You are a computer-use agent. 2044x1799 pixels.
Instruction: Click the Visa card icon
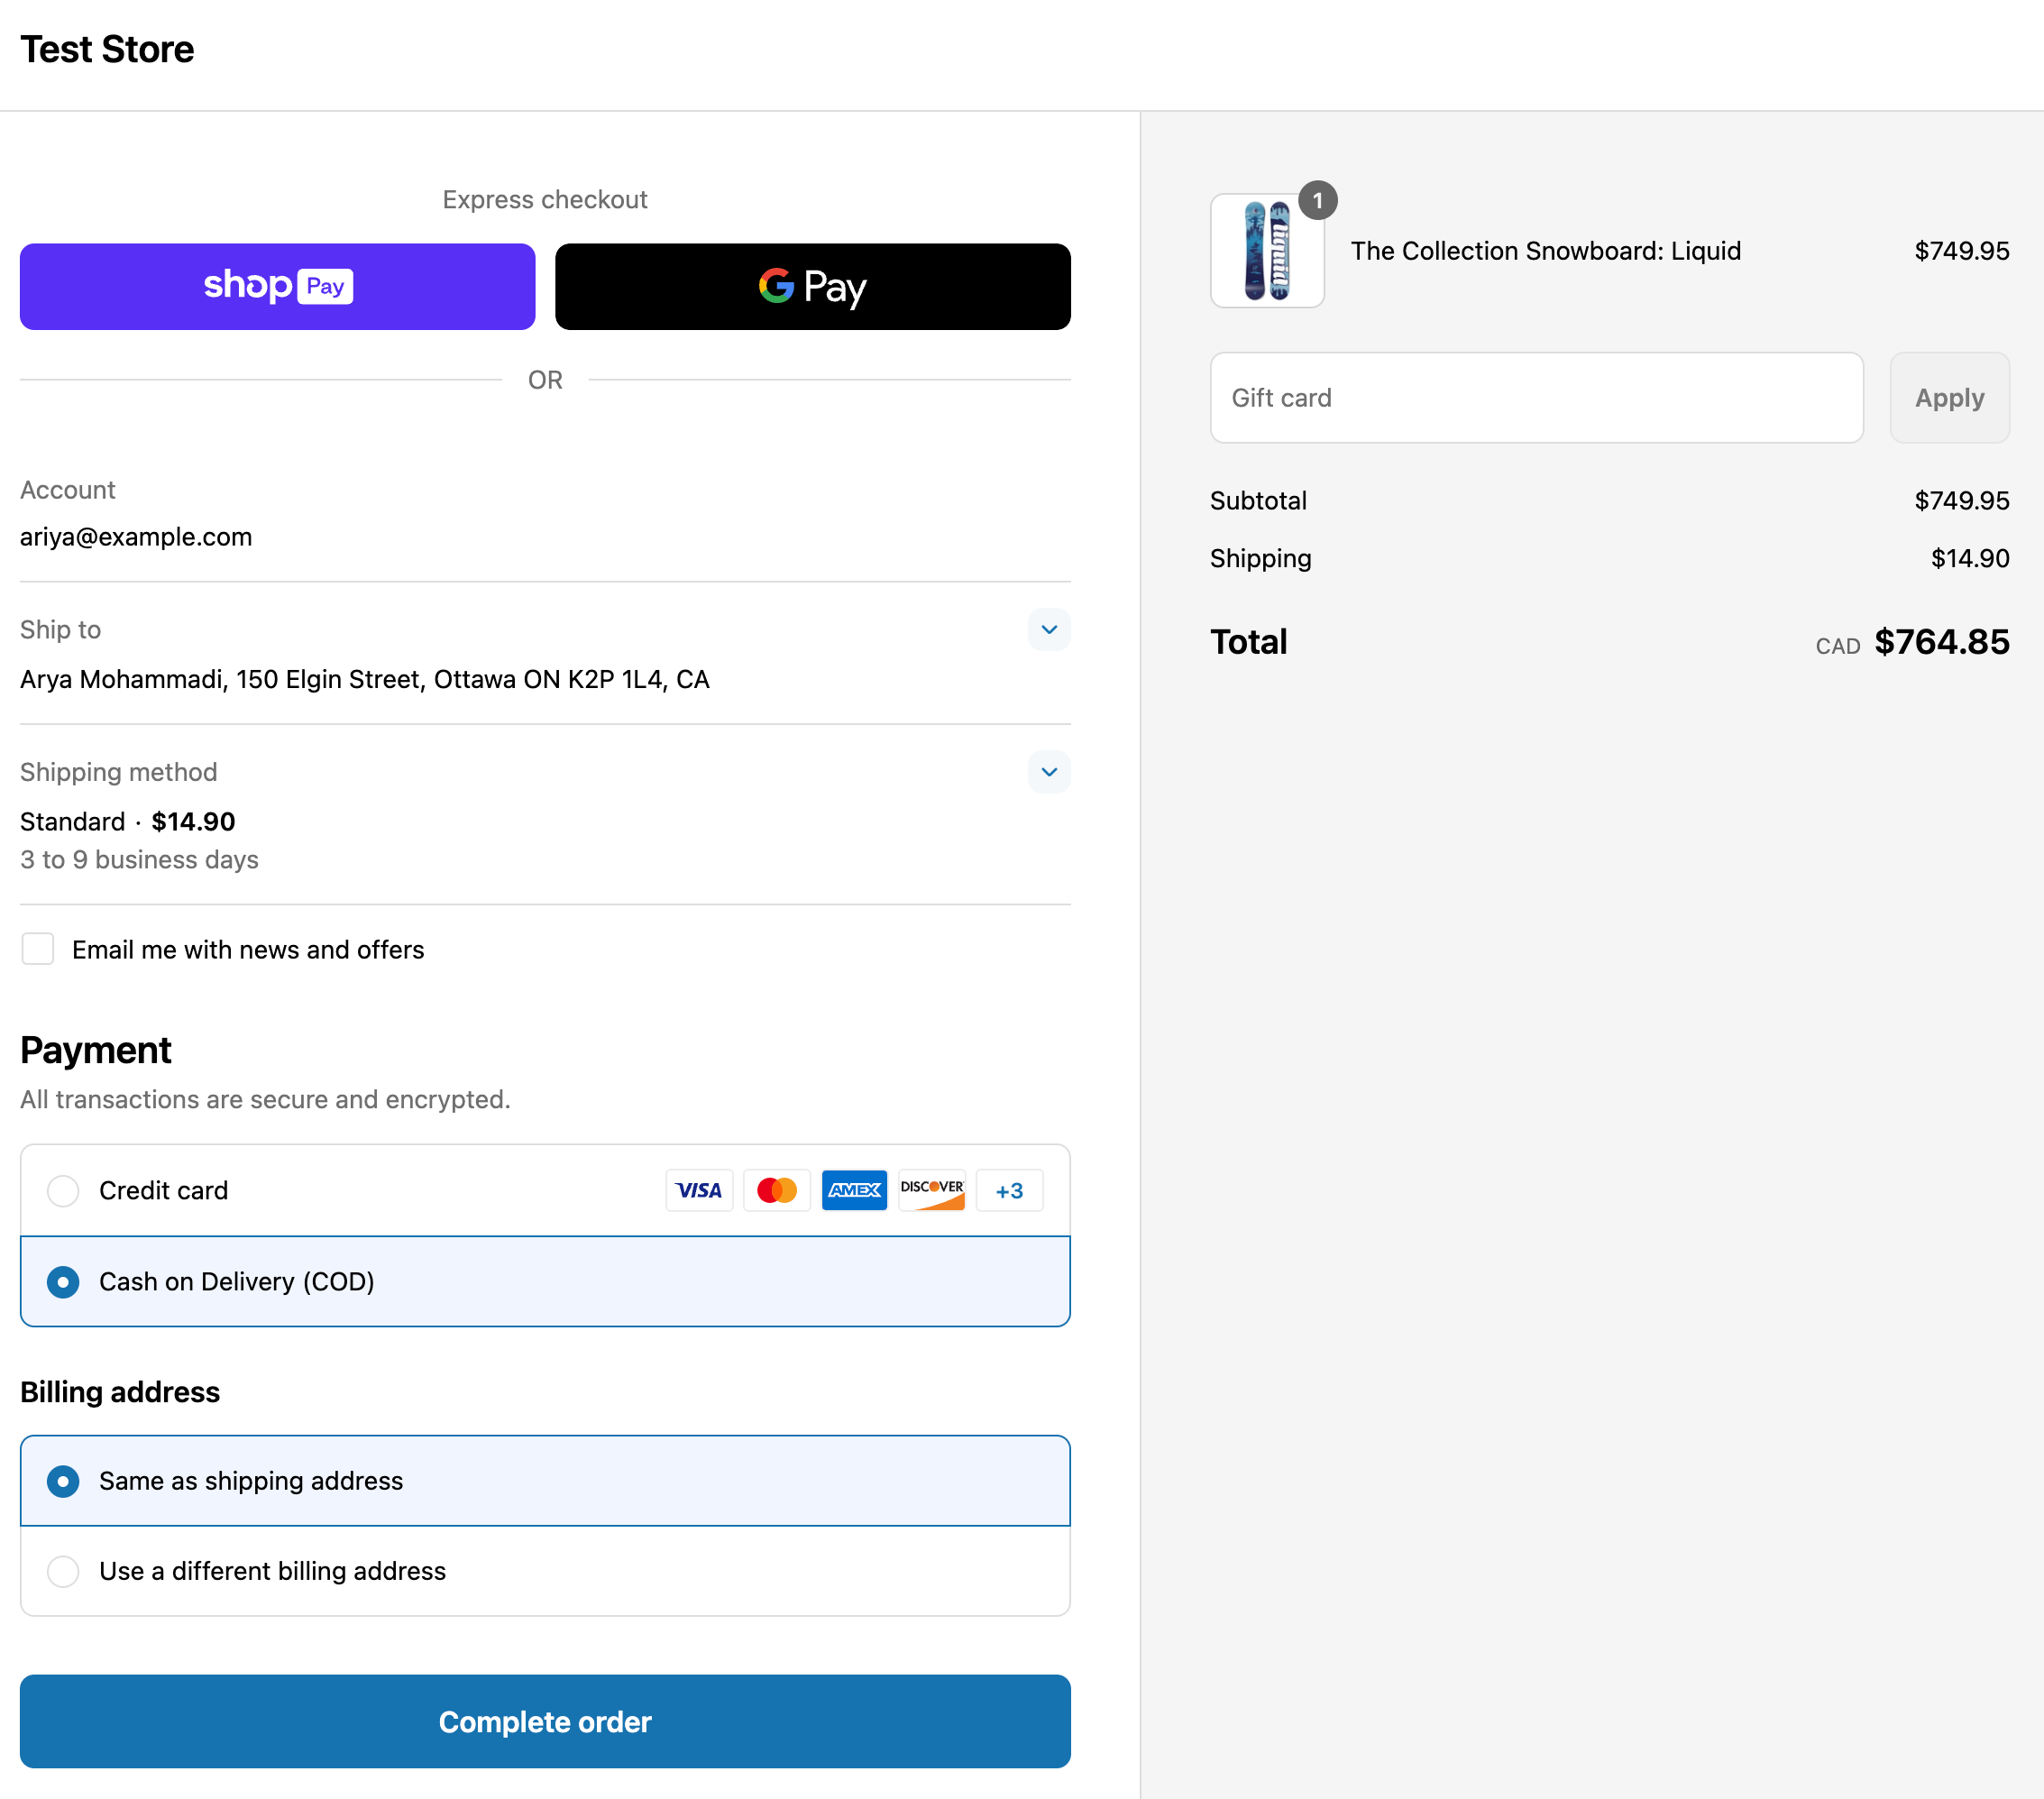tap(698, 1190)
